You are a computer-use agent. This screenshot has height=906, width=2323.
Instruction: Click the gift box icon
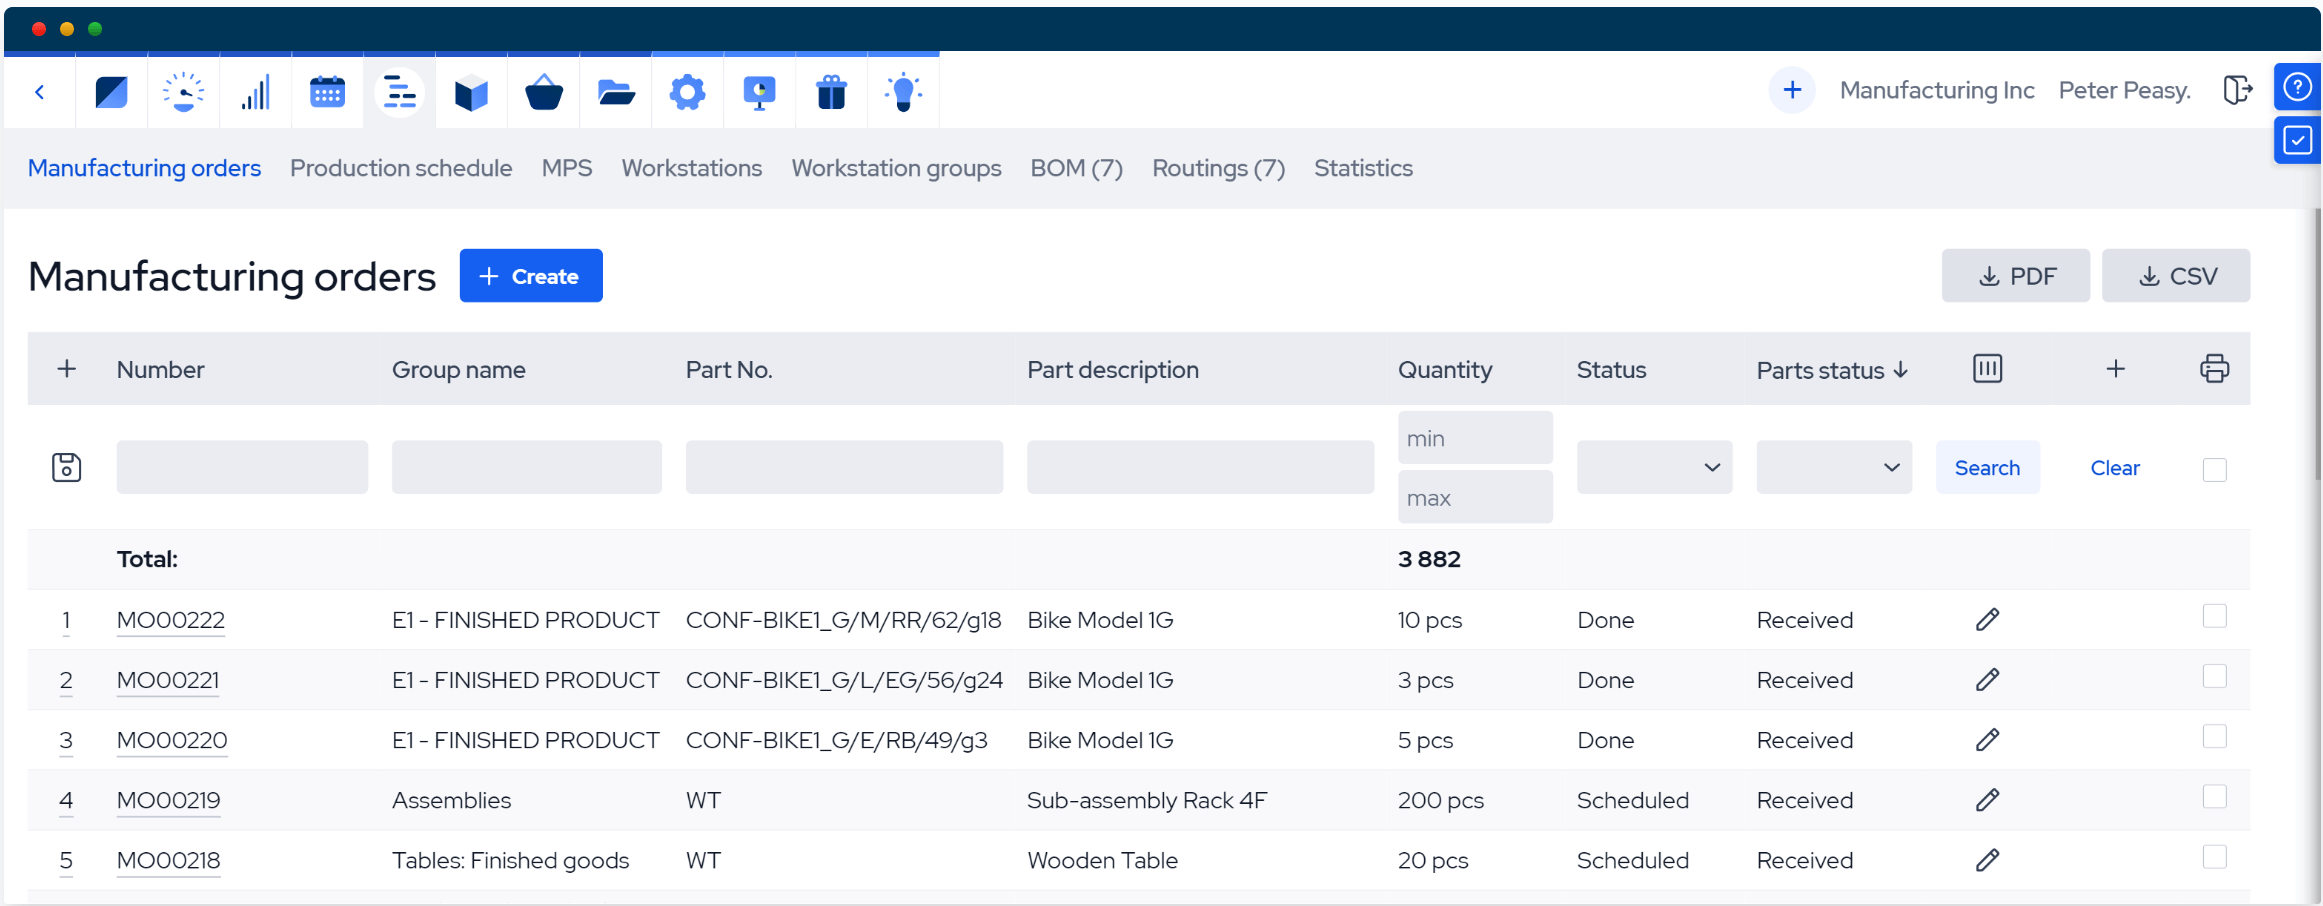(831, 93)
